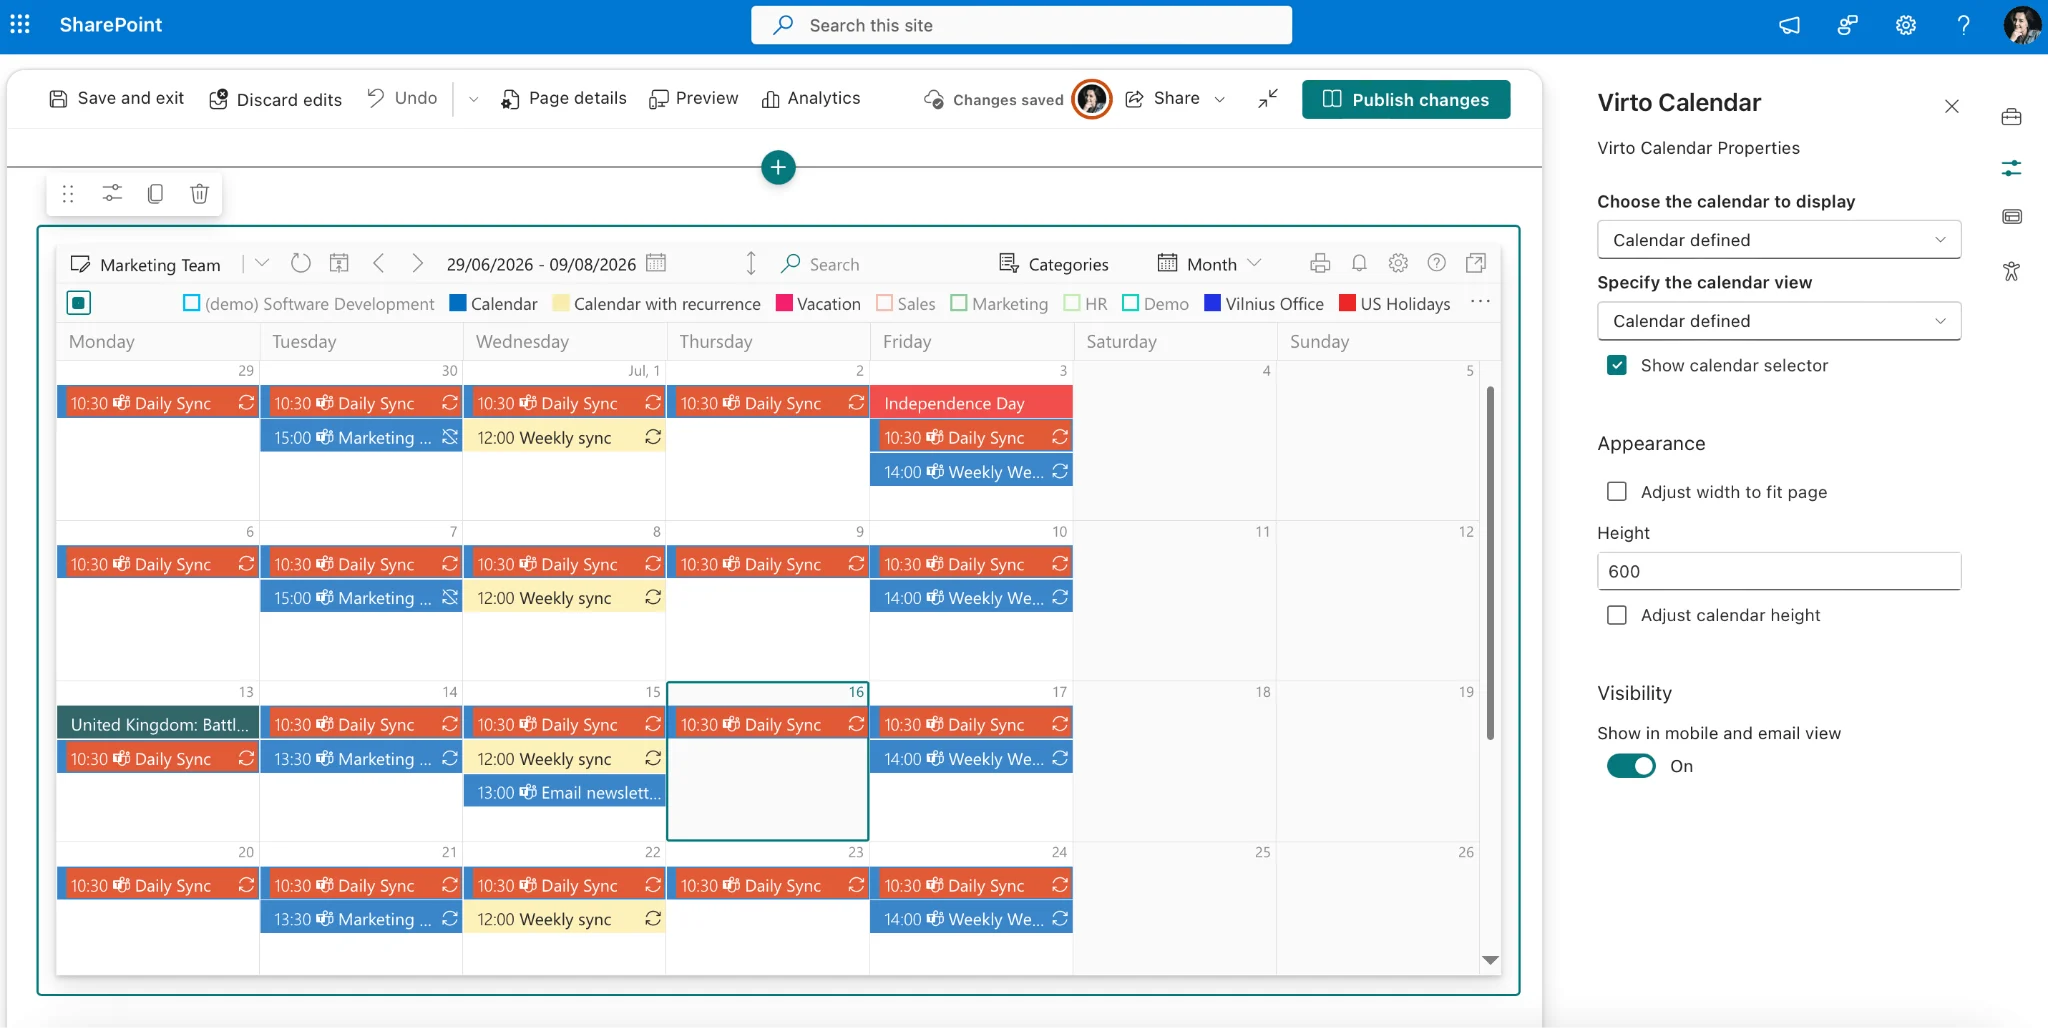Move web part using drag handle icon

tap(68, 194)
